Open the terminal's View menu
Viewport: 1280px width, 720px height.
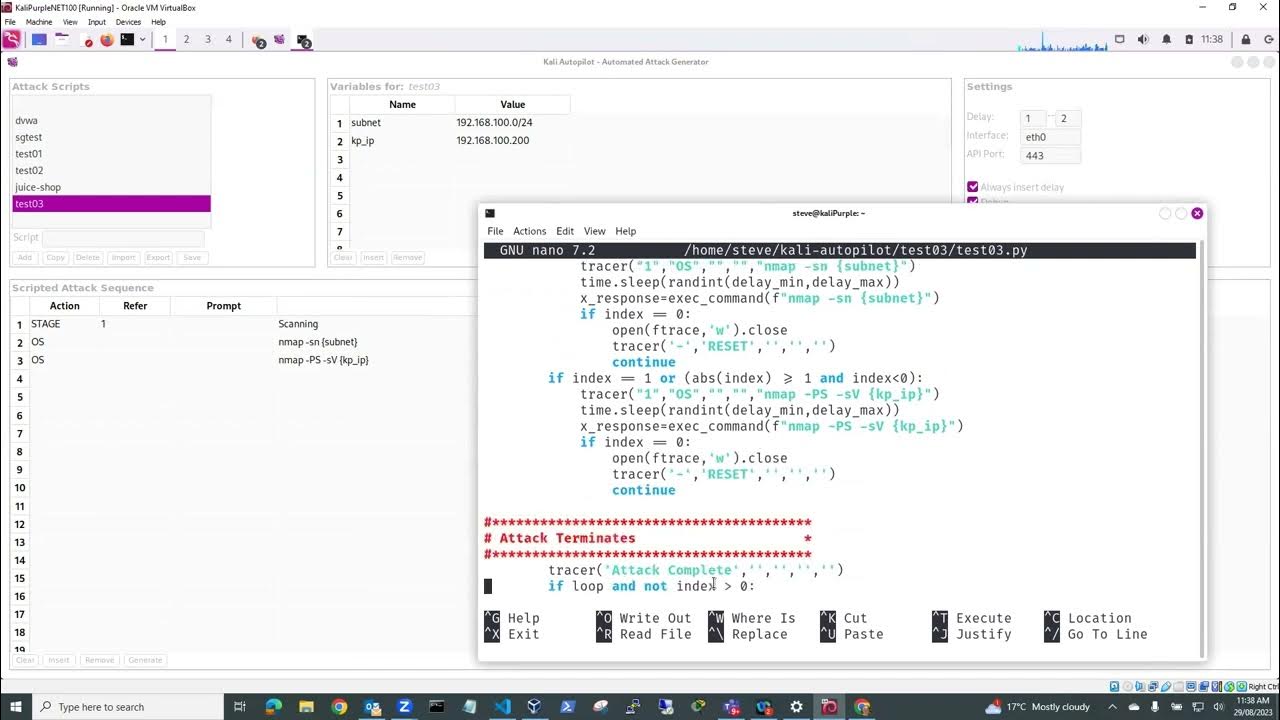click(x=595, y=231)
